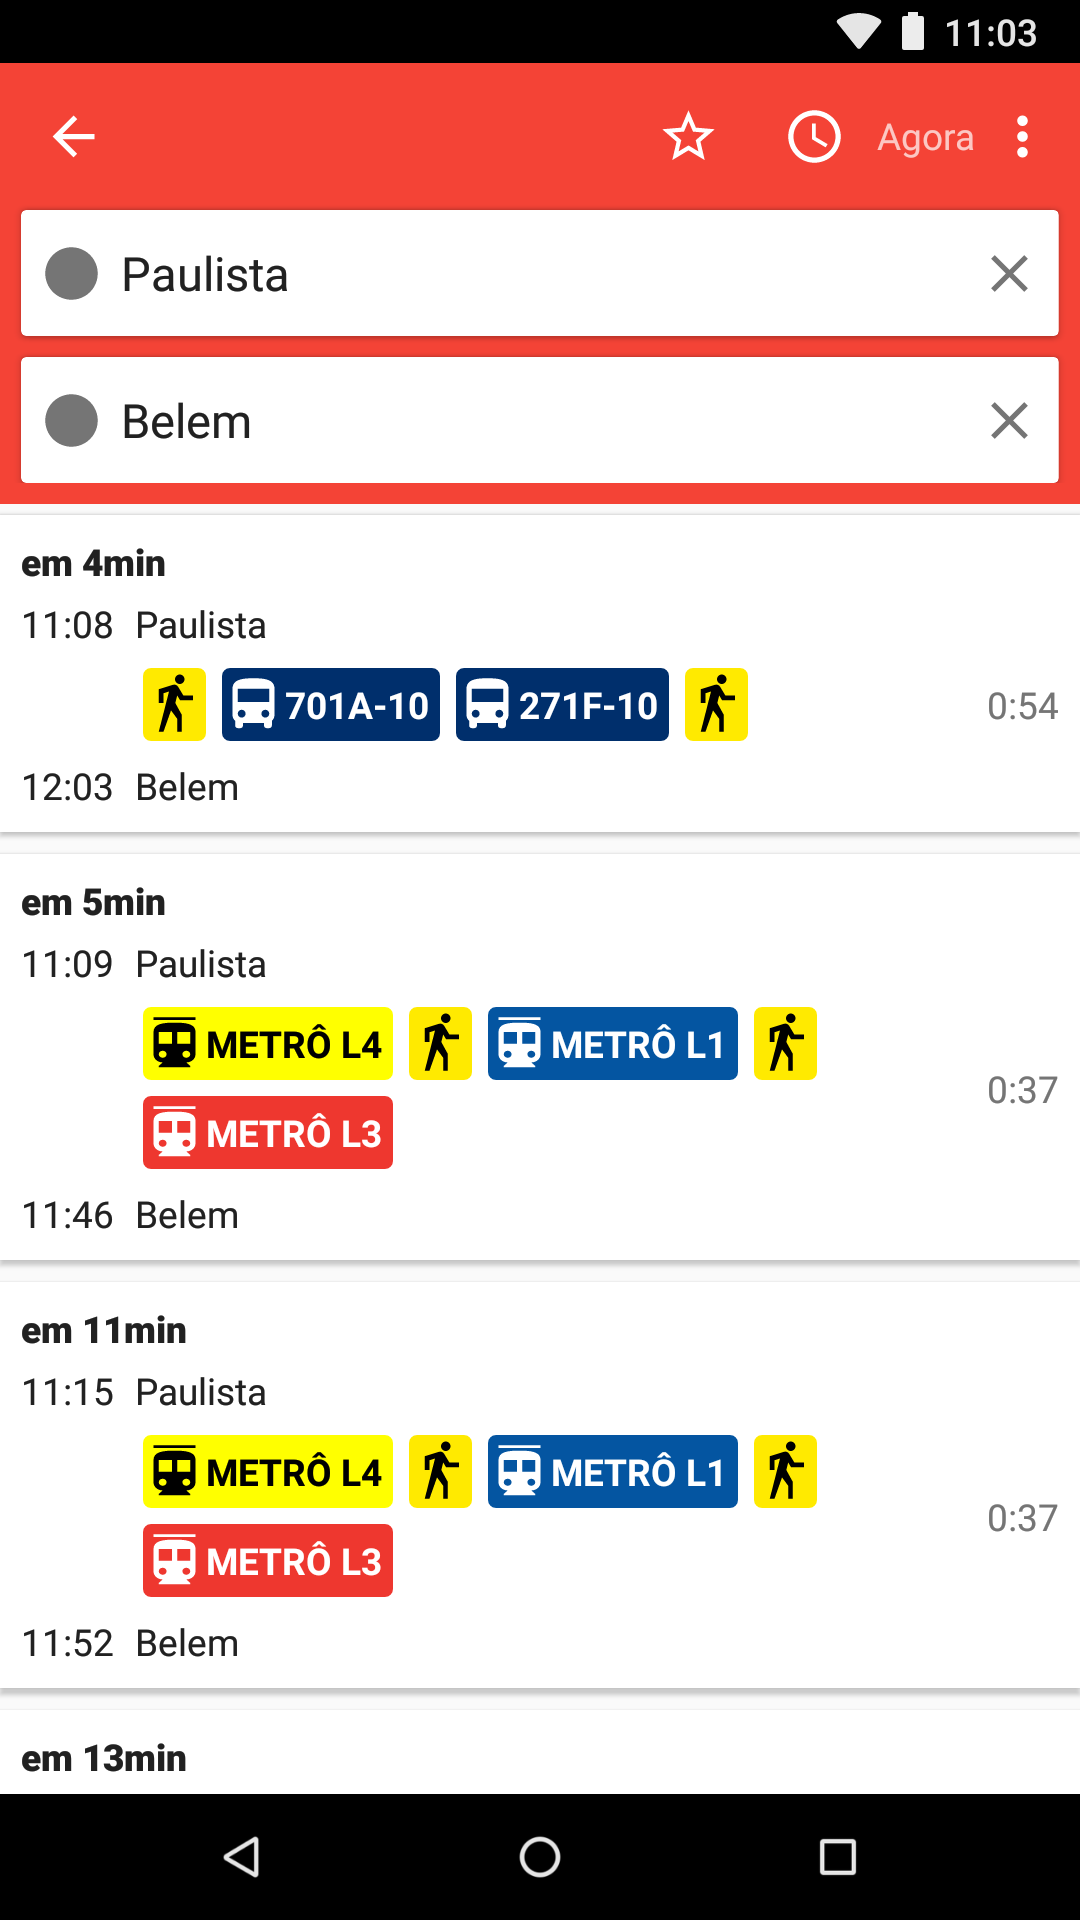Open the clock departure time picker
The width and height of the screenshot is (1080, 1920).
(x=814, y=137)
